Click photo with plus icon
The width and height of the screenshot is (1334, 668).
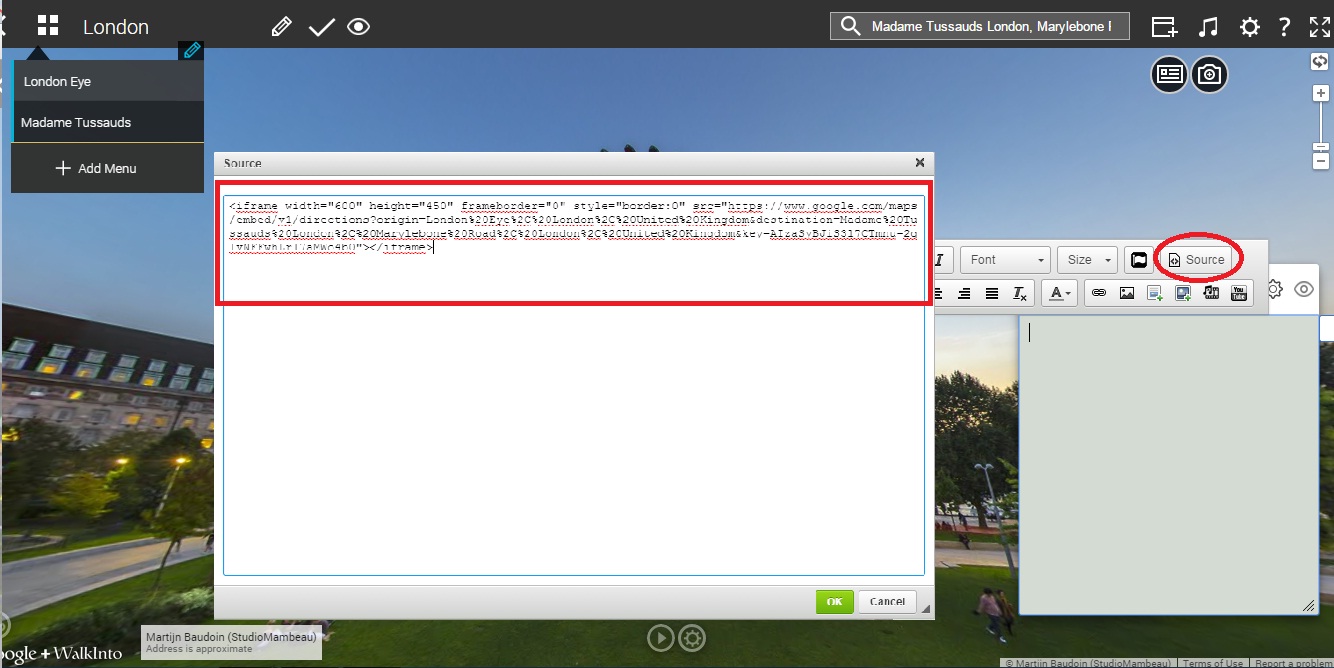point(1183,293)
